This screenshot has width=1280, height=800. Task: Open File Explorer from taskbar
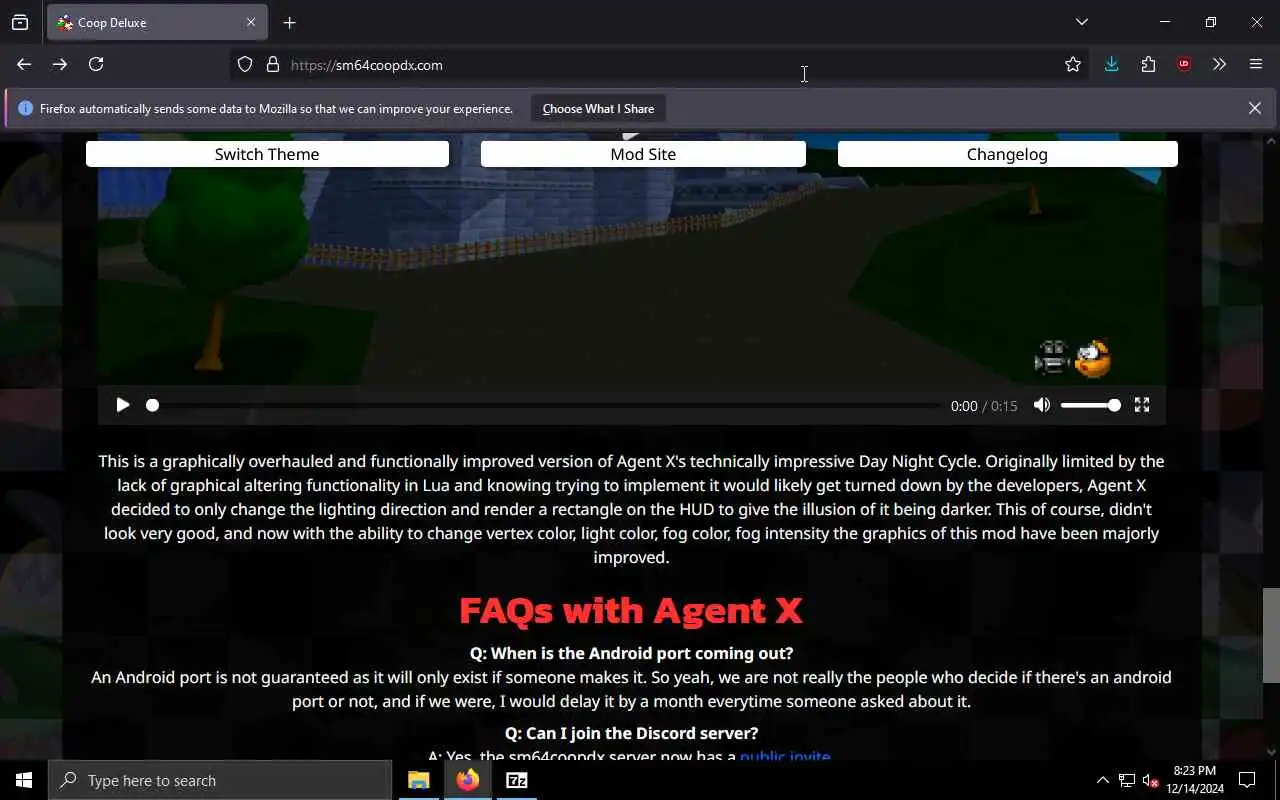coord(419,780)
